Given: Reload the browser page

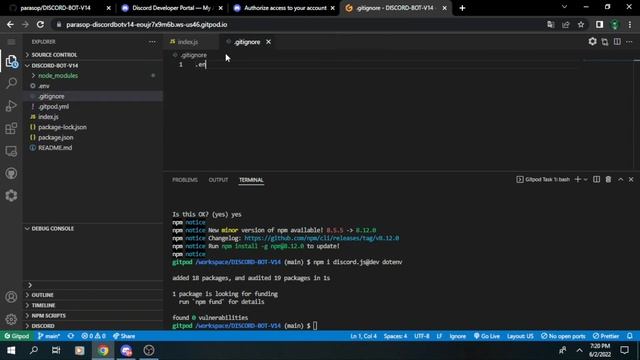Looking at the screenshot, I should pos(40,24).
